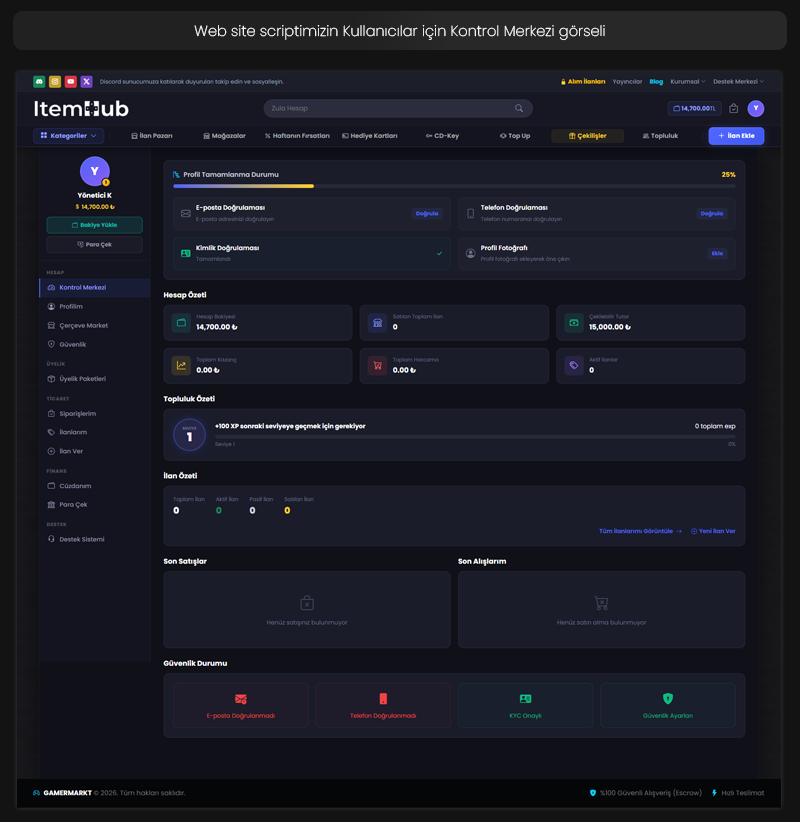
Task: Click the Kimlik Doğrulaması checkmark
Action: (439, 253)
